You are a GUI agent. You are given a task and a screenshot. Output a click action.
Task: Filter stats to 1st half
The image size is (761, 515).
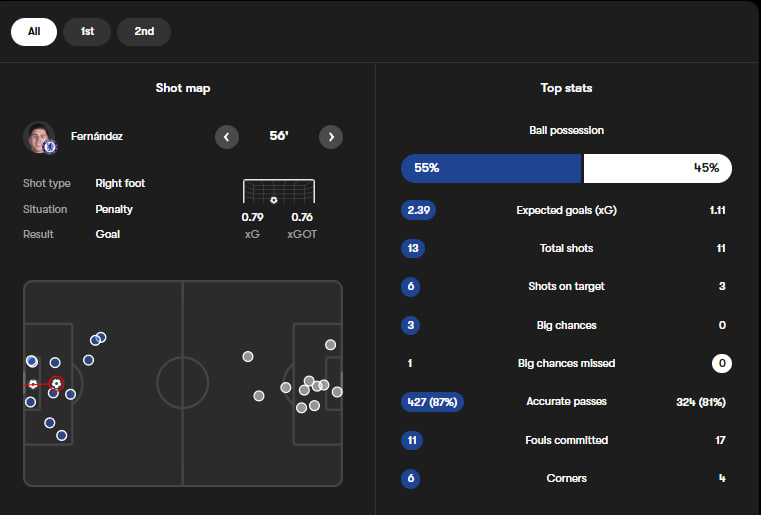coord(88,31)
